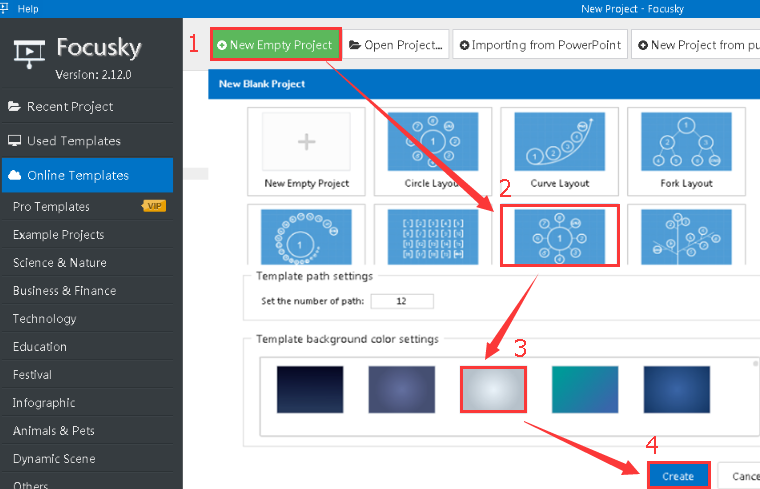Click the Online Templates cloud icon
Image resolution: width=760 pixels, height=489 pixels.
15,175
